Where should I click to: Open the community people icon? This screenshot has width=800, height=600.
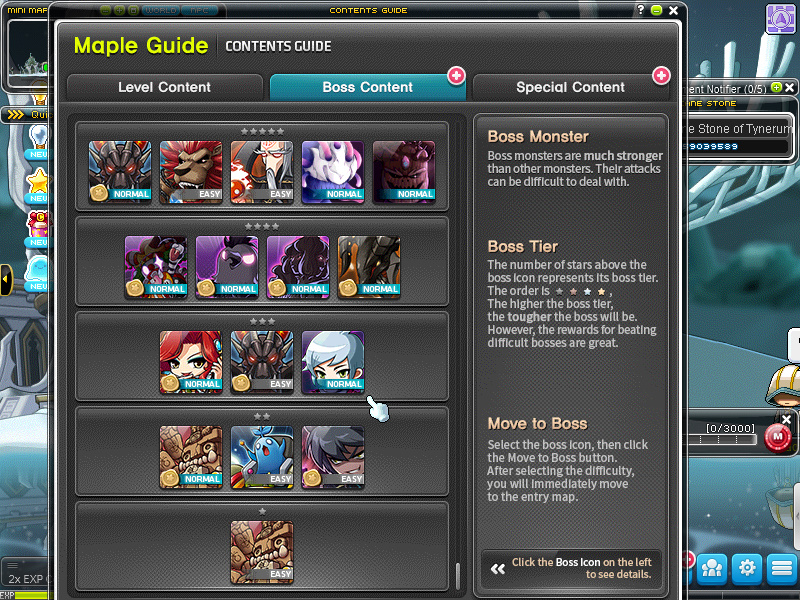[x=712, y=568]
